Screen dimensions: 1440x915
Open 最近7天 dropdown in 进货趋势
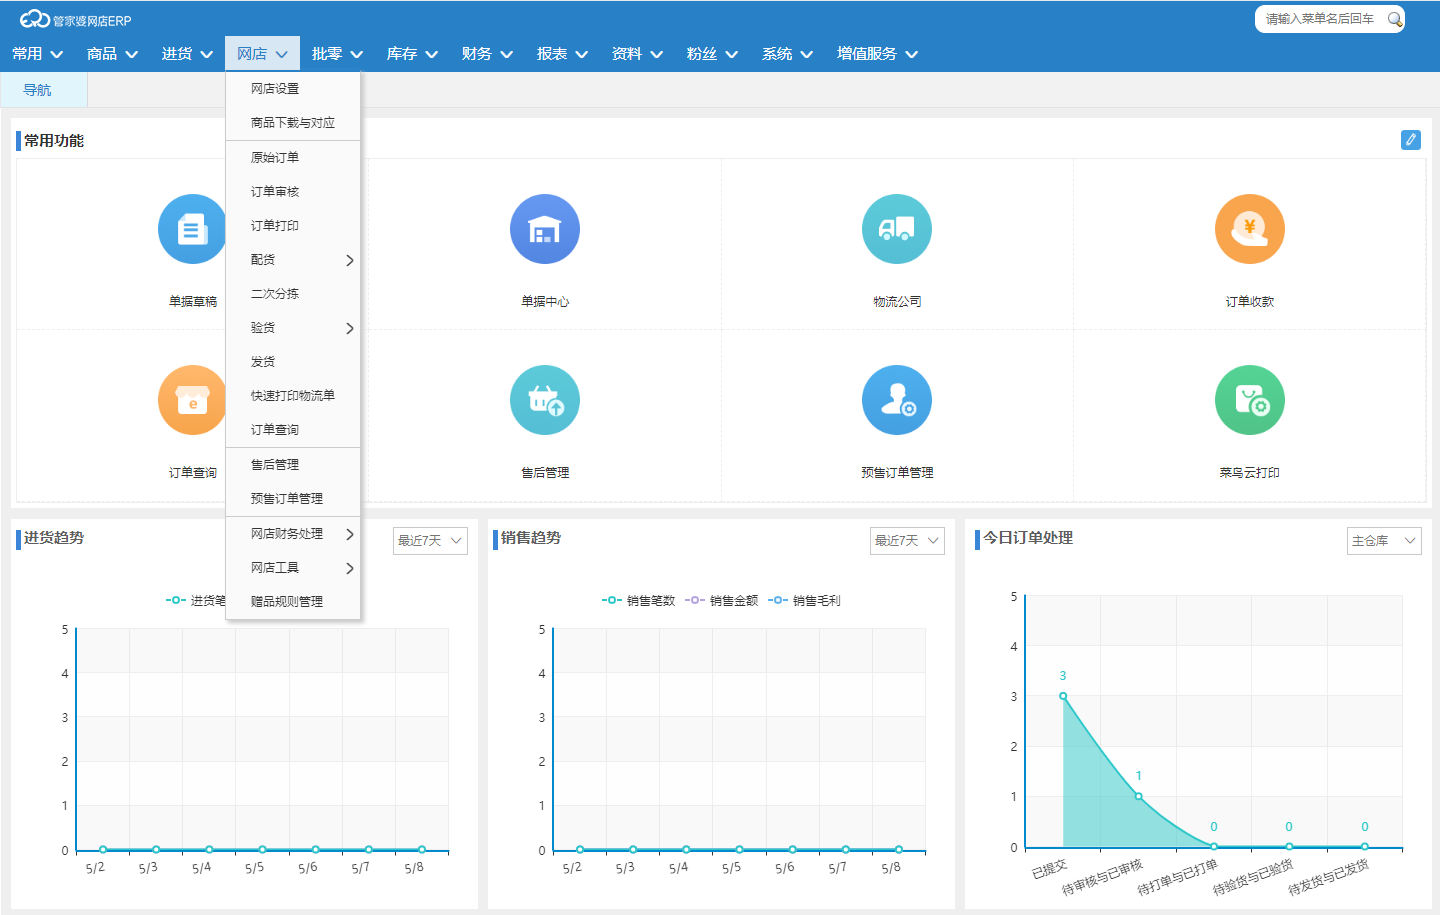tap(430, 541)
